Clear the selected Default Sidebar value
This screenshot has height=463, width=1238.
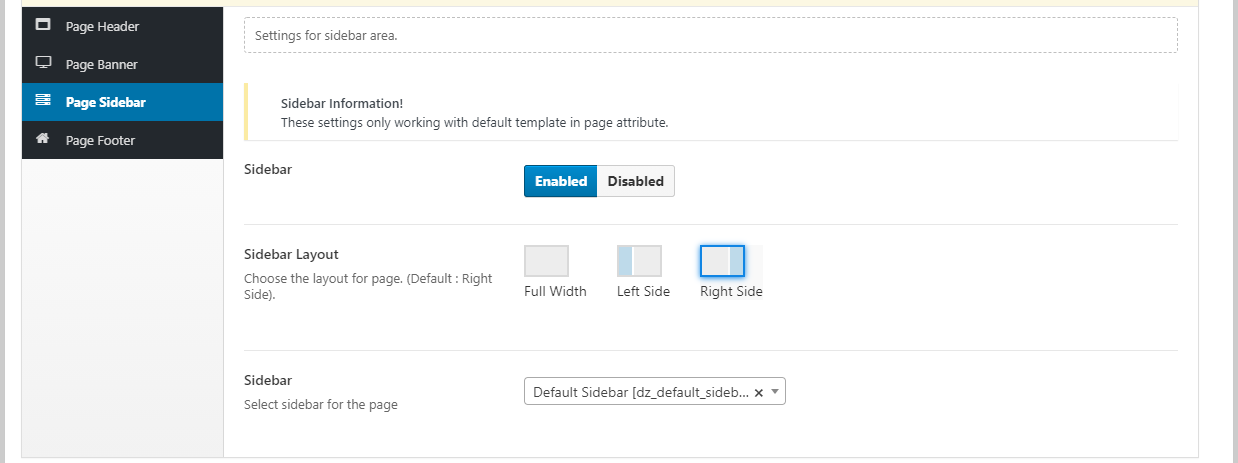[x=758, y=393]
